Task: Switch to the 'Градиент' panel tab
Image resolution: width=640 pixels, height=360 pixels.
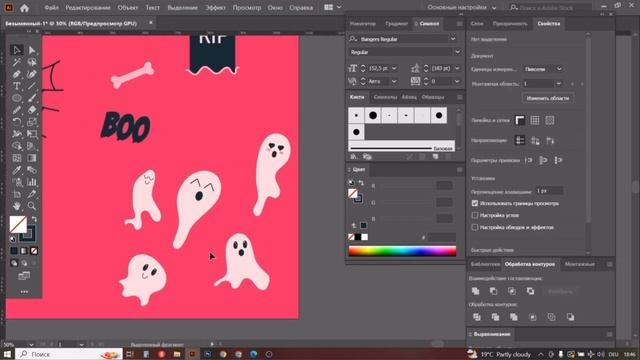Action: tap(397, 24)
